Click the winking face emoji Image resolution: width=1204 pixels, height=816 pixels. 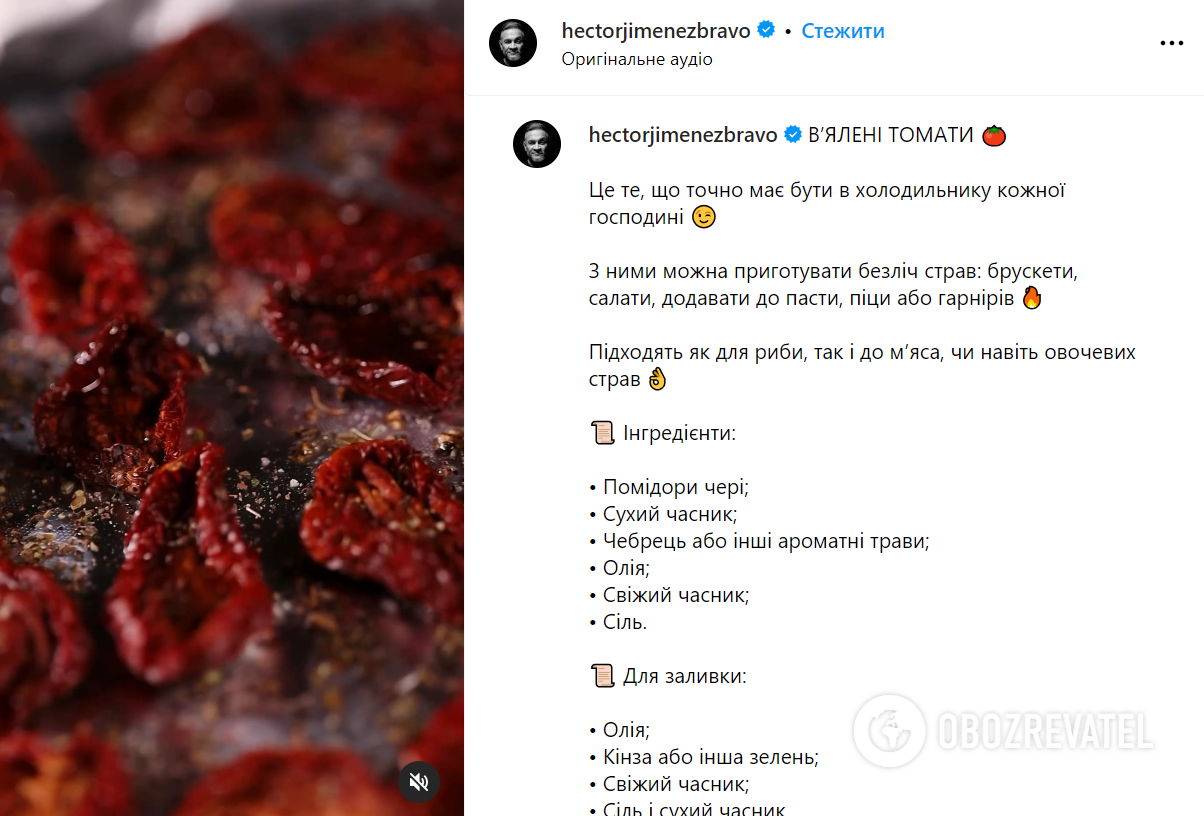pos(705,216)
